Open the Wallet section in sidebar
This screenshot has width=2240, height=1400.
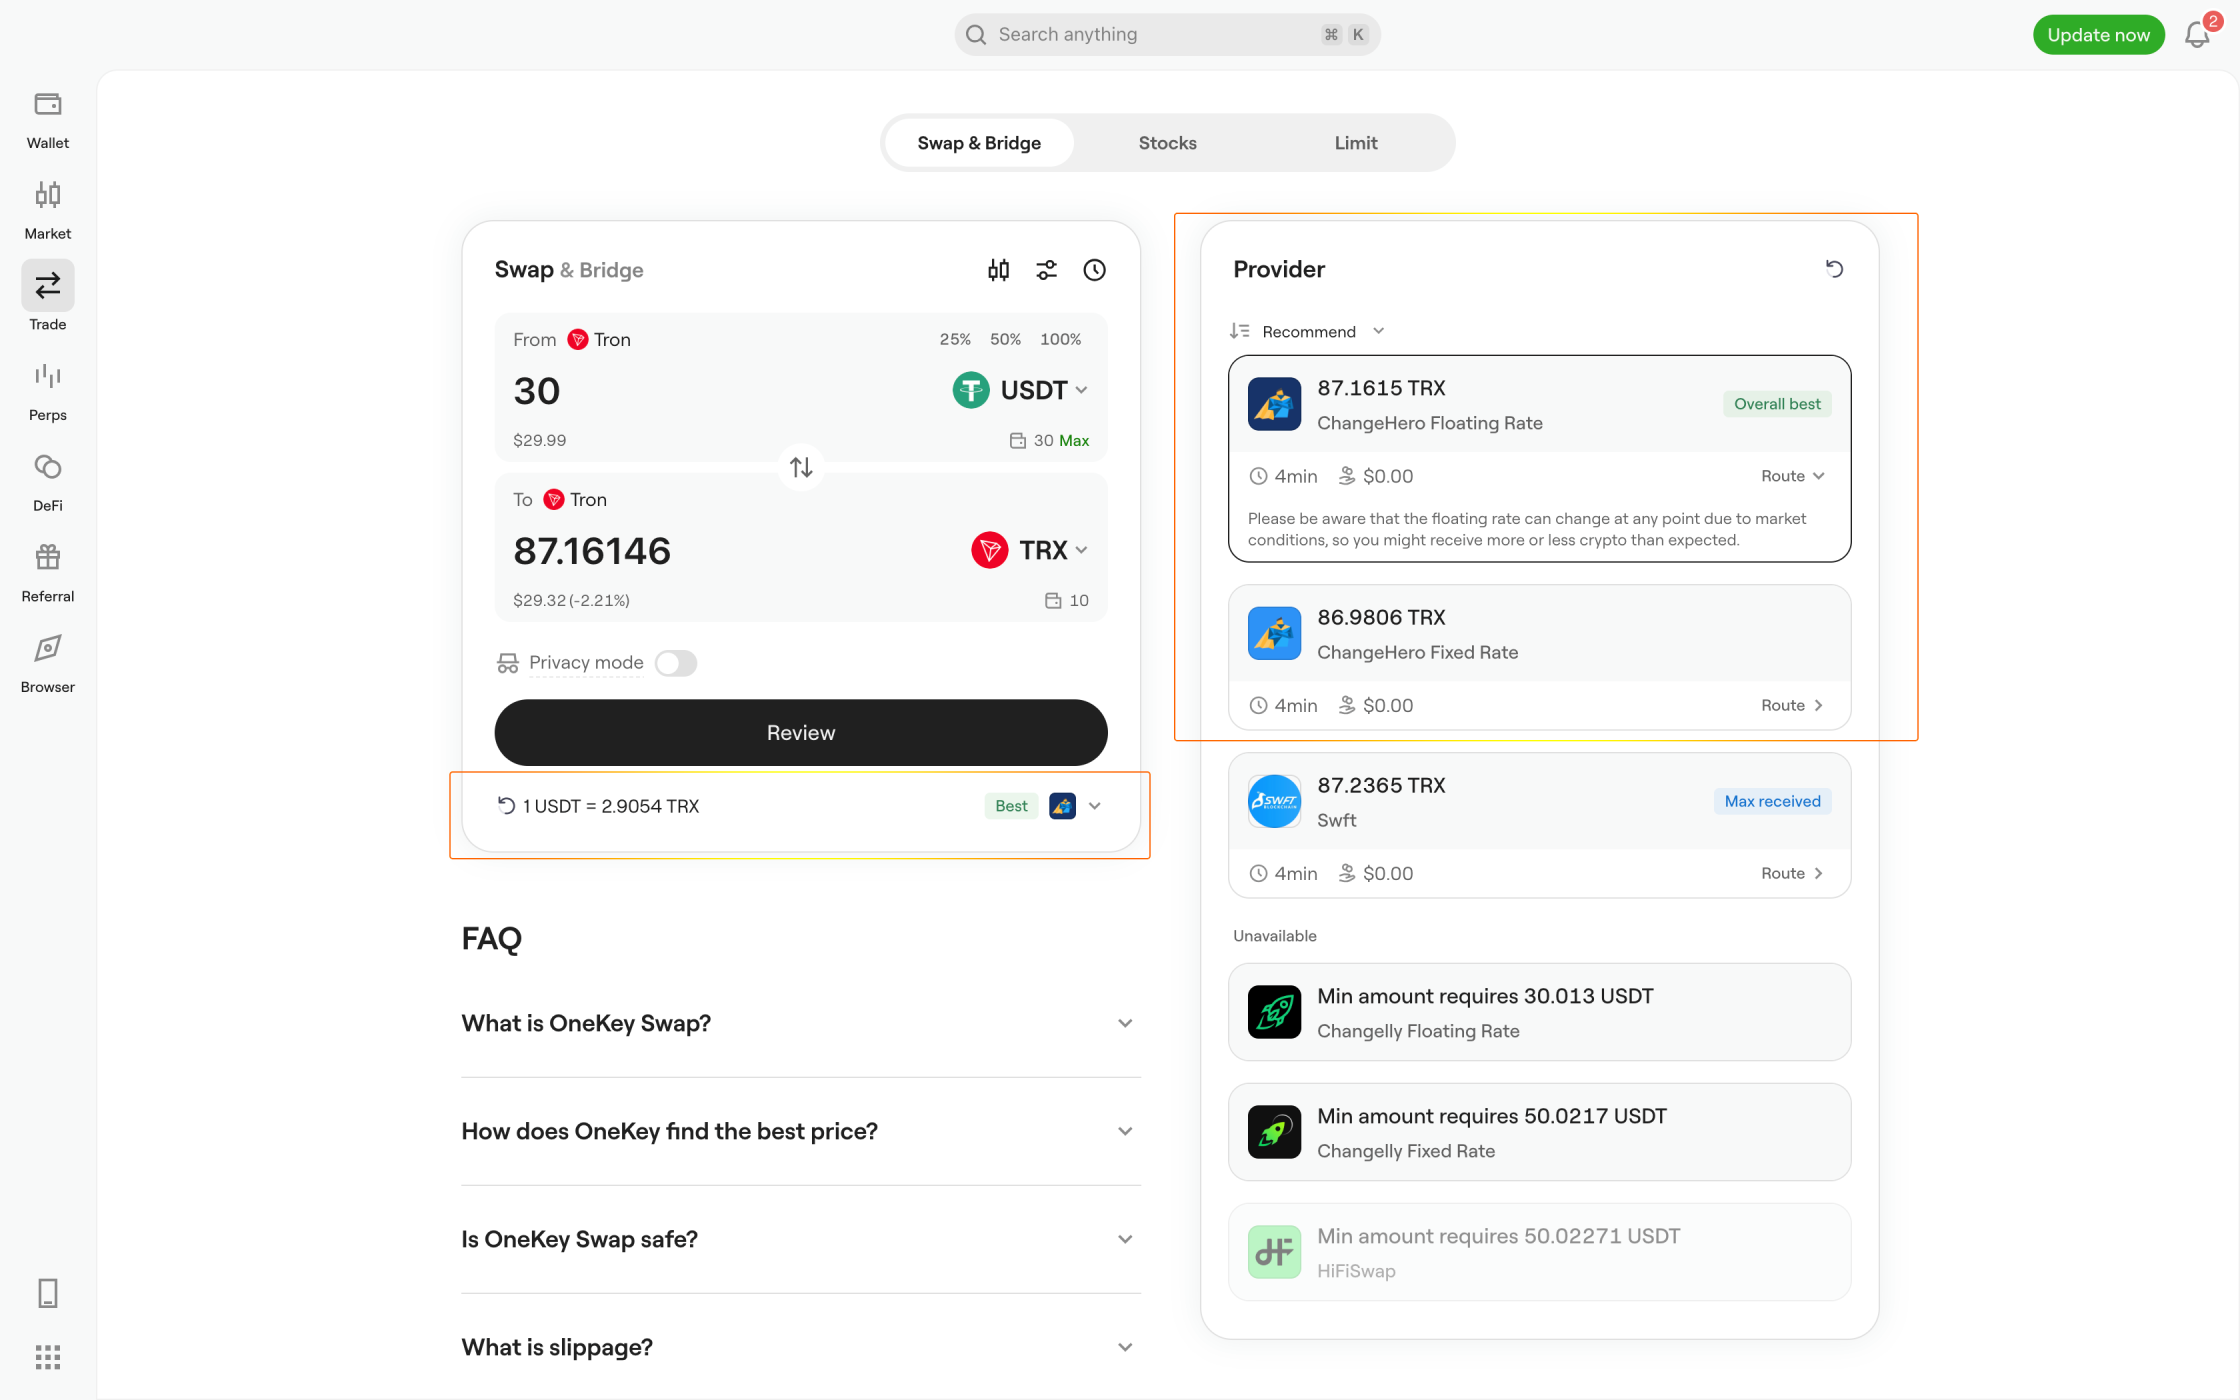47,120
